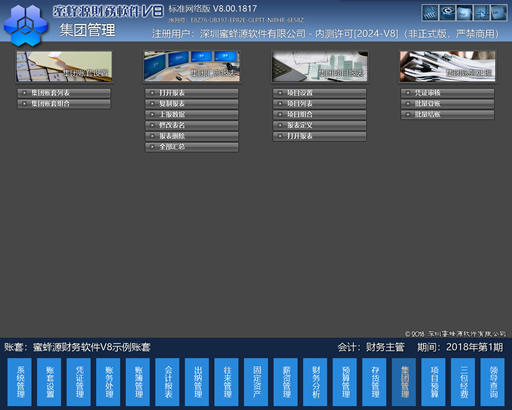
Task: Choose 上报数据 in the report list
Action: point(192,115)
